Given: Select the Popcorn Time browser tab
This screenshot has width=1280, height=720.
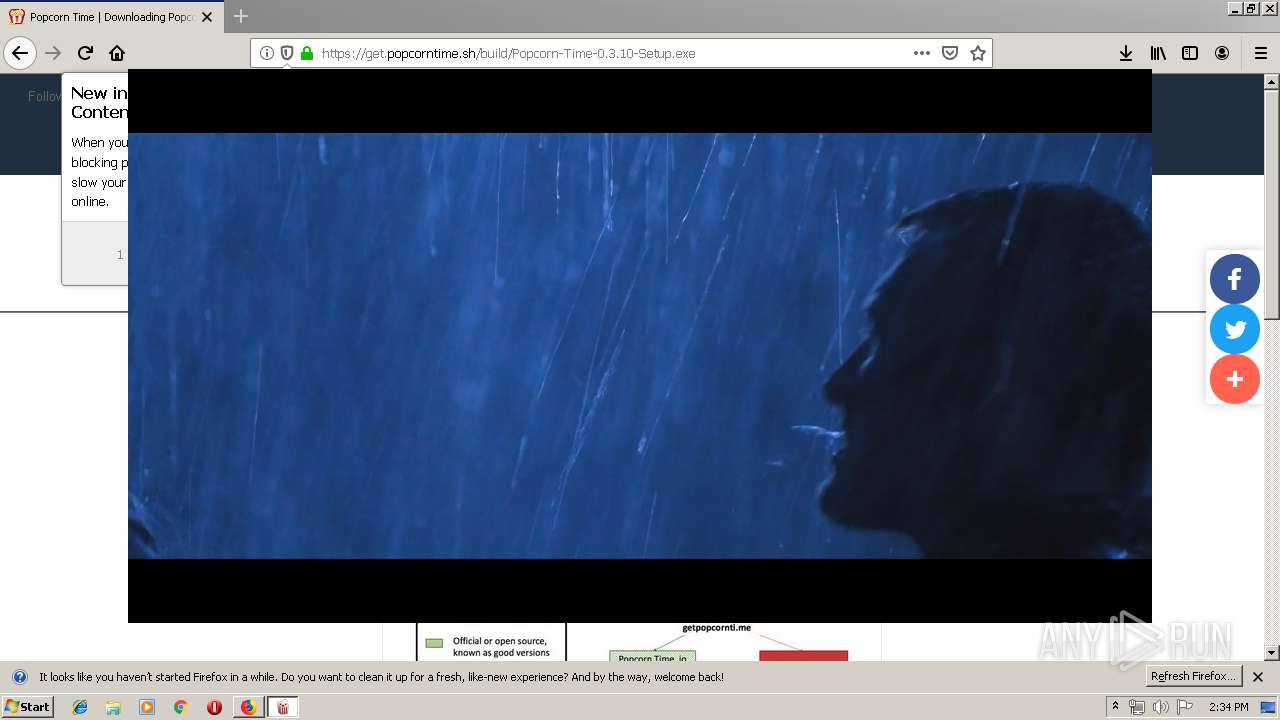Looking at the screenshot, I should (x=112, y=17).
